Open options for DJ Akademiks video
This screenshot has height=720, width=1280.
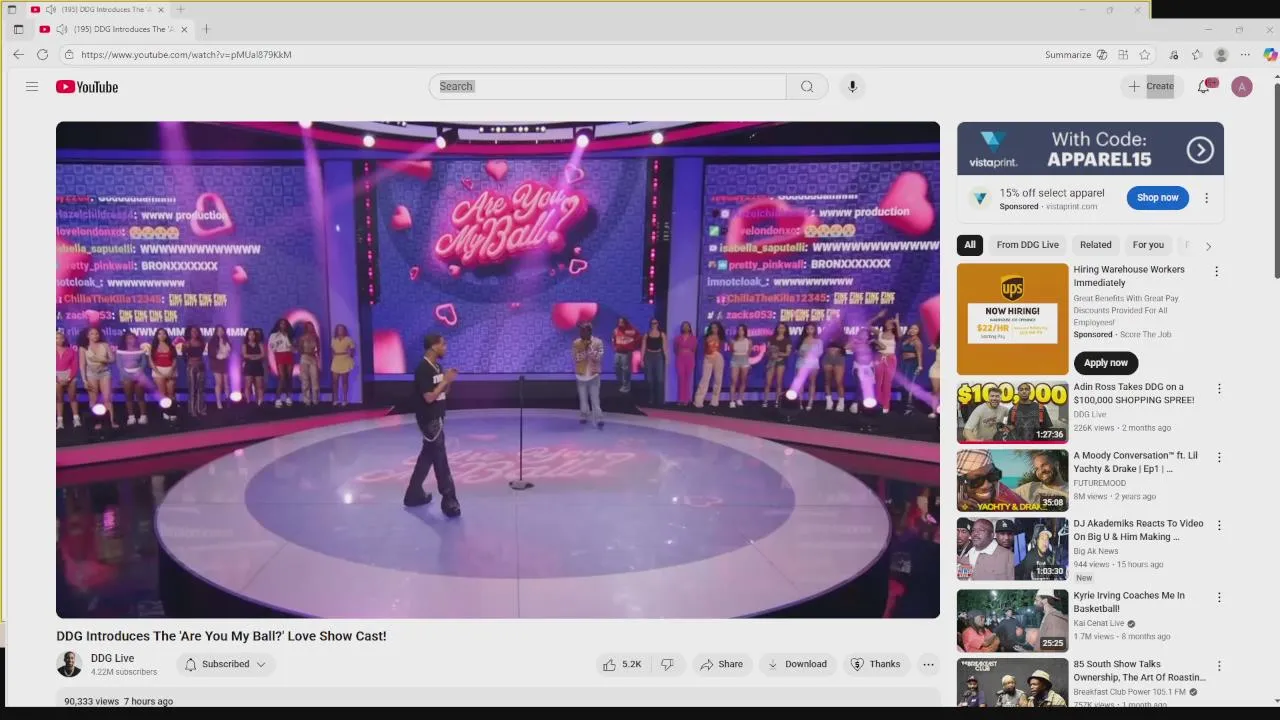coord(1218,525)
